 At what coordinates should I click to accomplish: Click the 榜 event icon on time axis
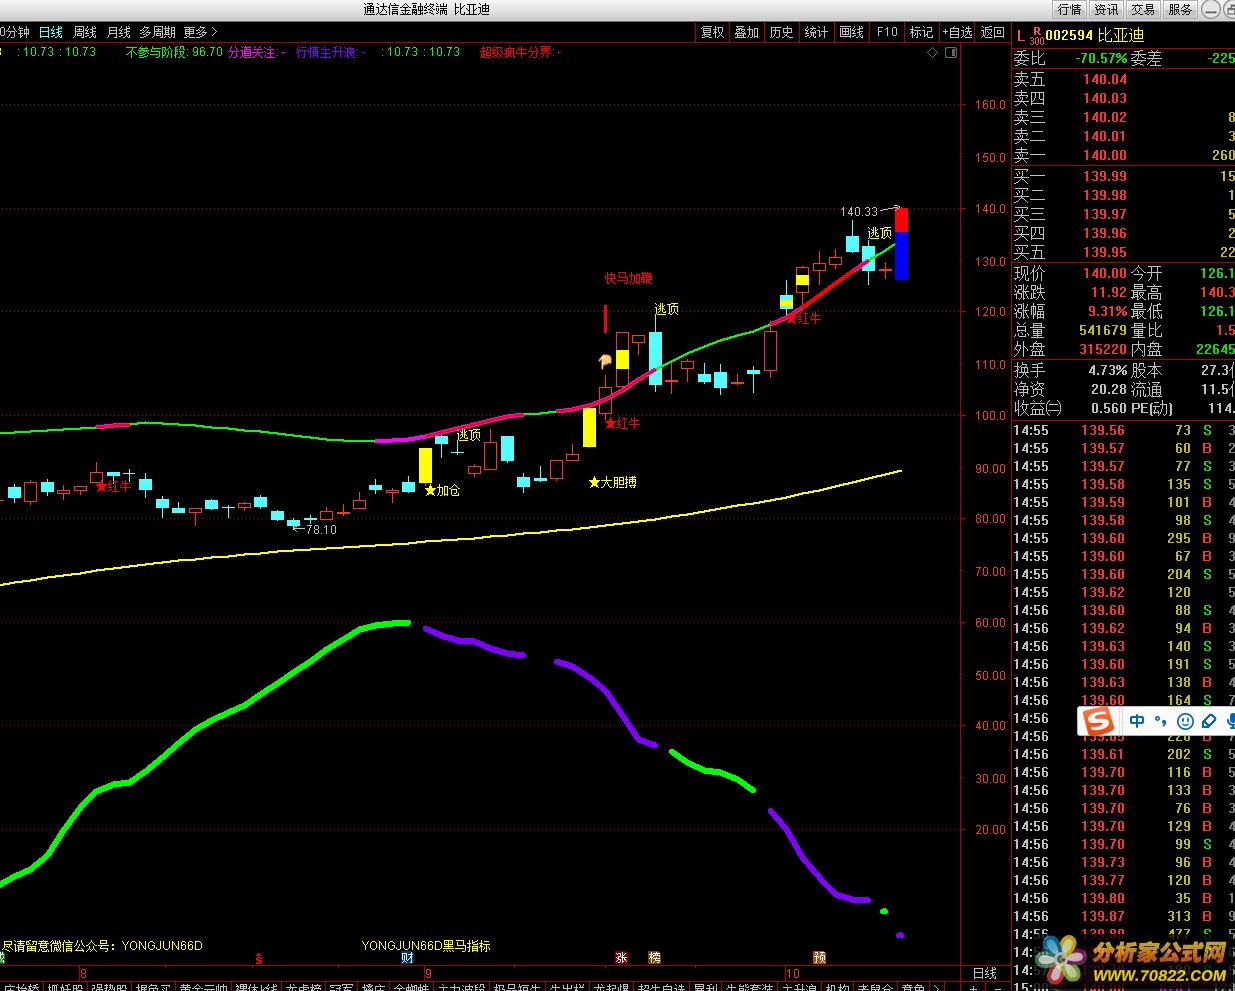(654, 957)
